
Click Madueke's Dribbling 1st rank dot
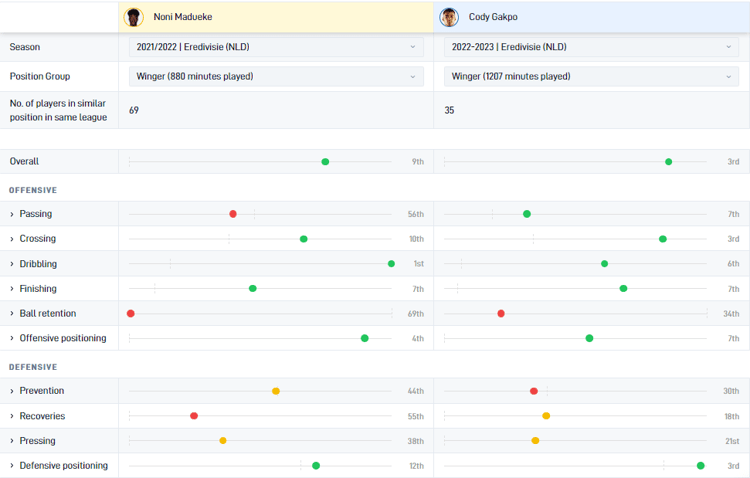[x=391, y=264]
